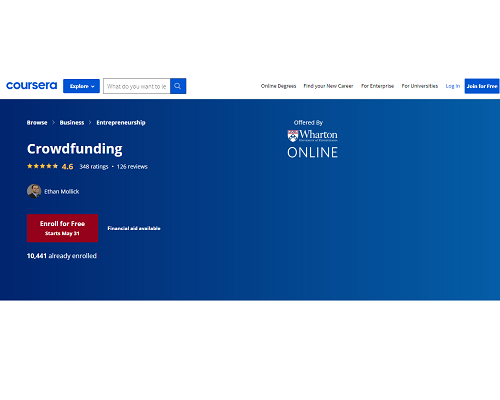Viewport: 500px width, 400px height.
Task: Click the Log In link
Action: [x=453, y=86]
